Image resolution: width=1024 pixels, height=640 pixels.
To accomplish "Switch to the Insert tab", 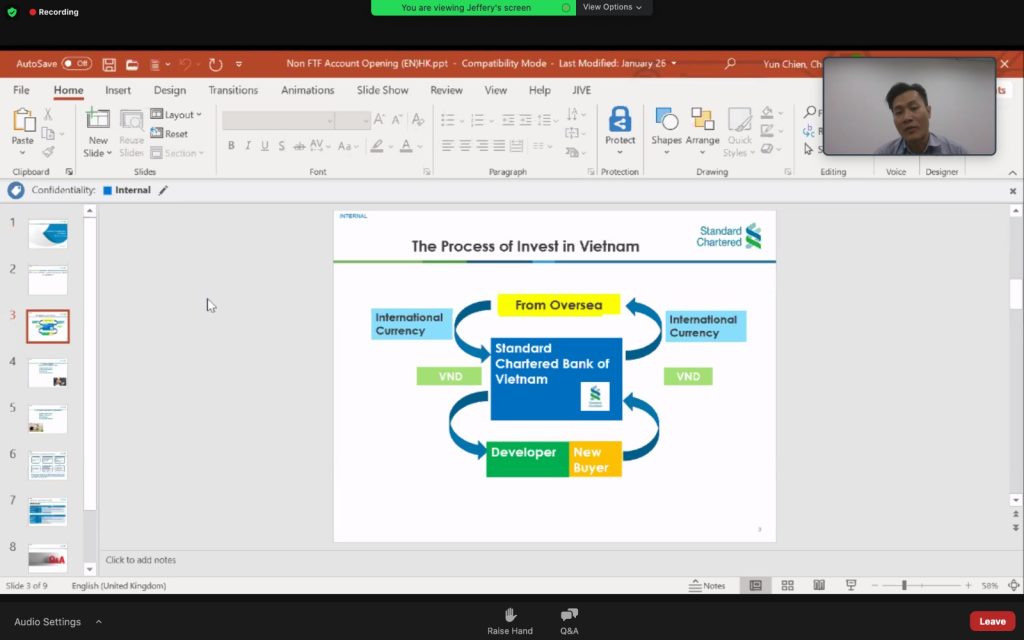I will point(118,90).
